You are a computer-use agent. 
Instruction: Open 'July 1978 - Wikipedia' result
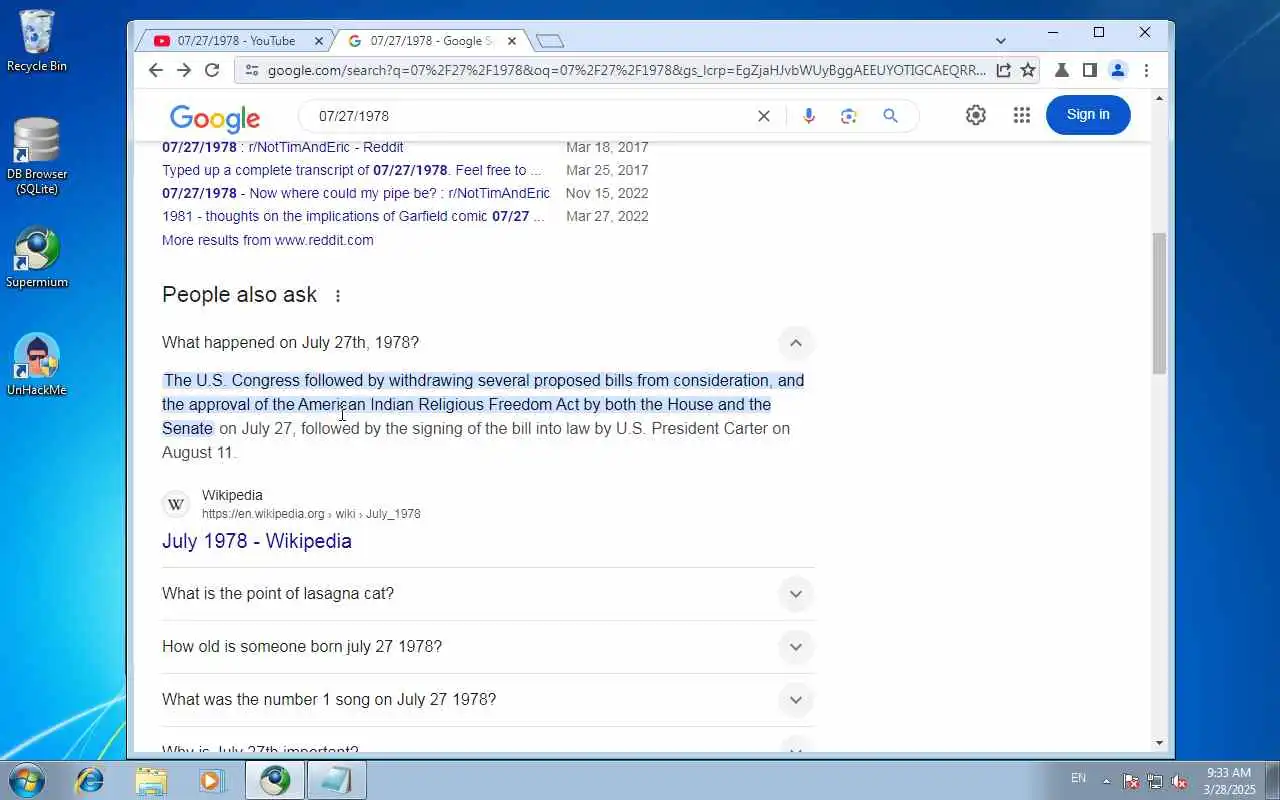(257, 541)
